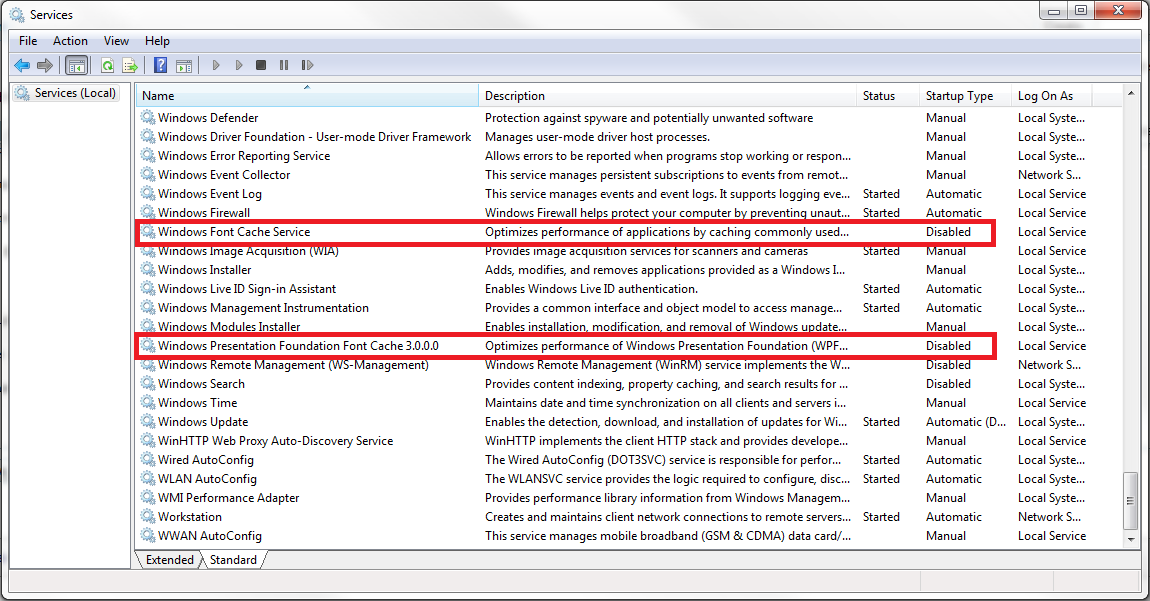The height and width of the screenshot is (601, 1150).
Task: Click the Export List toolbar icon
Action: pos(129,65)
